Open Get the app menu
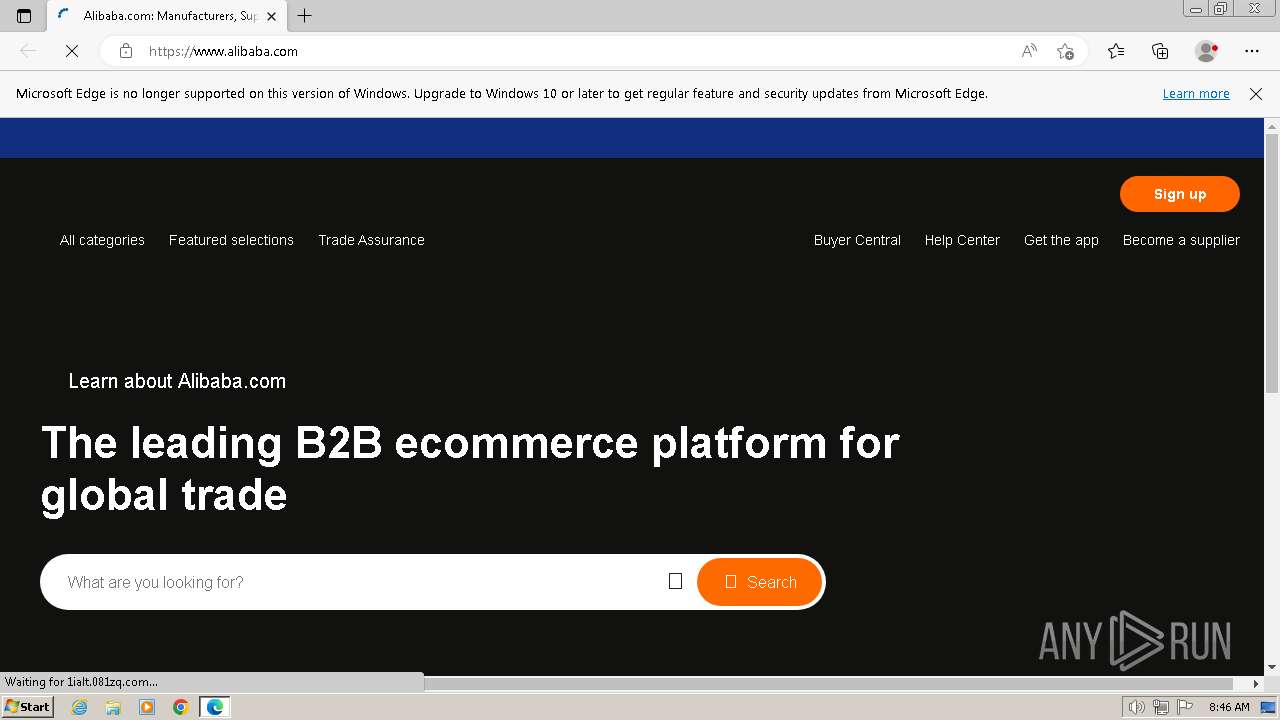The height and width of the screenshot is (720, 1280). click(1061, 240)
